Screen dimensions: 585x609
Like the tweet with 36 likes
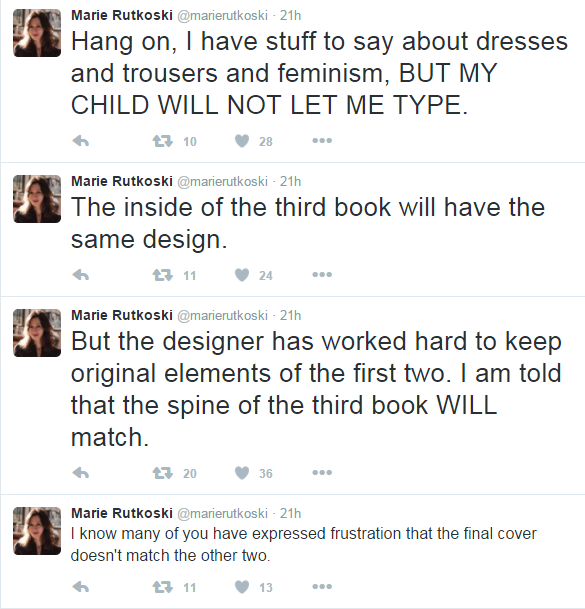[242, 473]
